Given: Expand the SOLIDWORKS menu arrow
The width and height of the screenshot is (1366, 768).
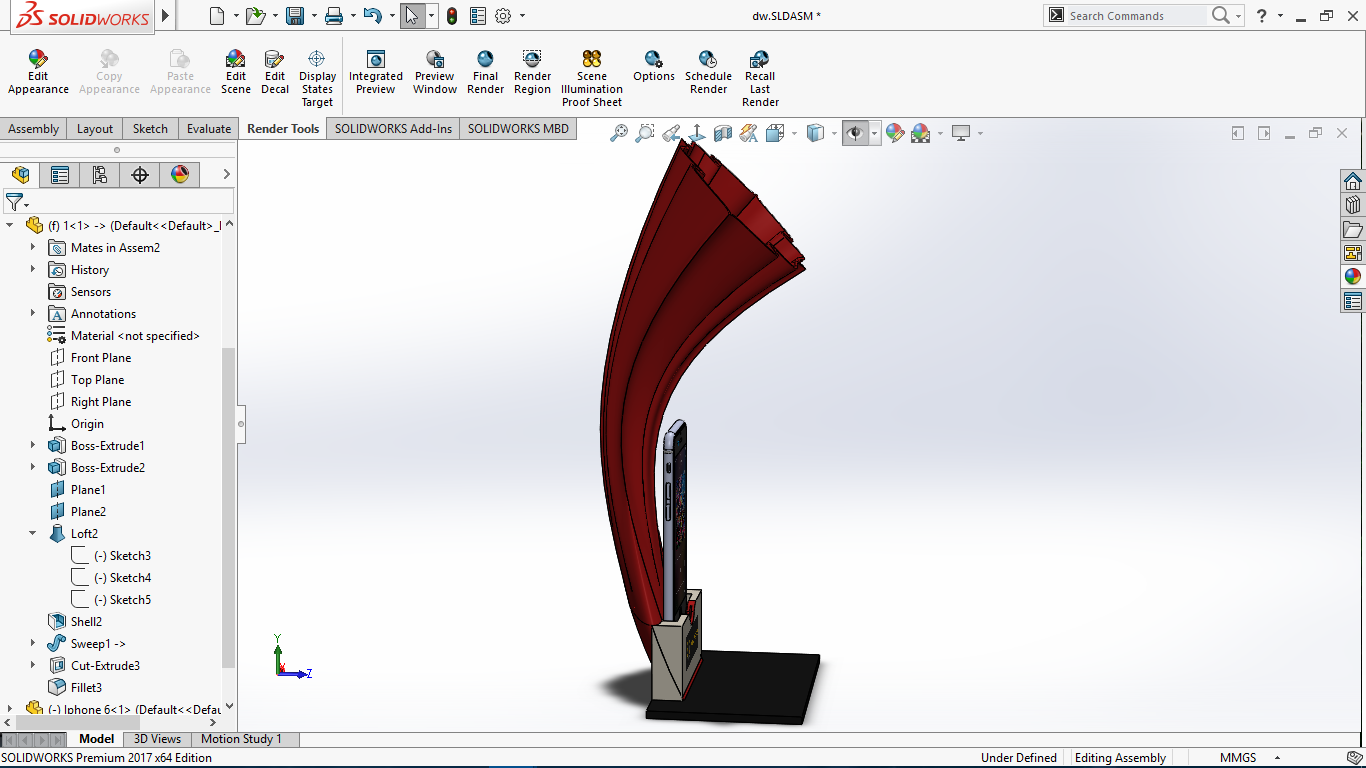Looking at the screenshot, I should click(x=165, y=16).
